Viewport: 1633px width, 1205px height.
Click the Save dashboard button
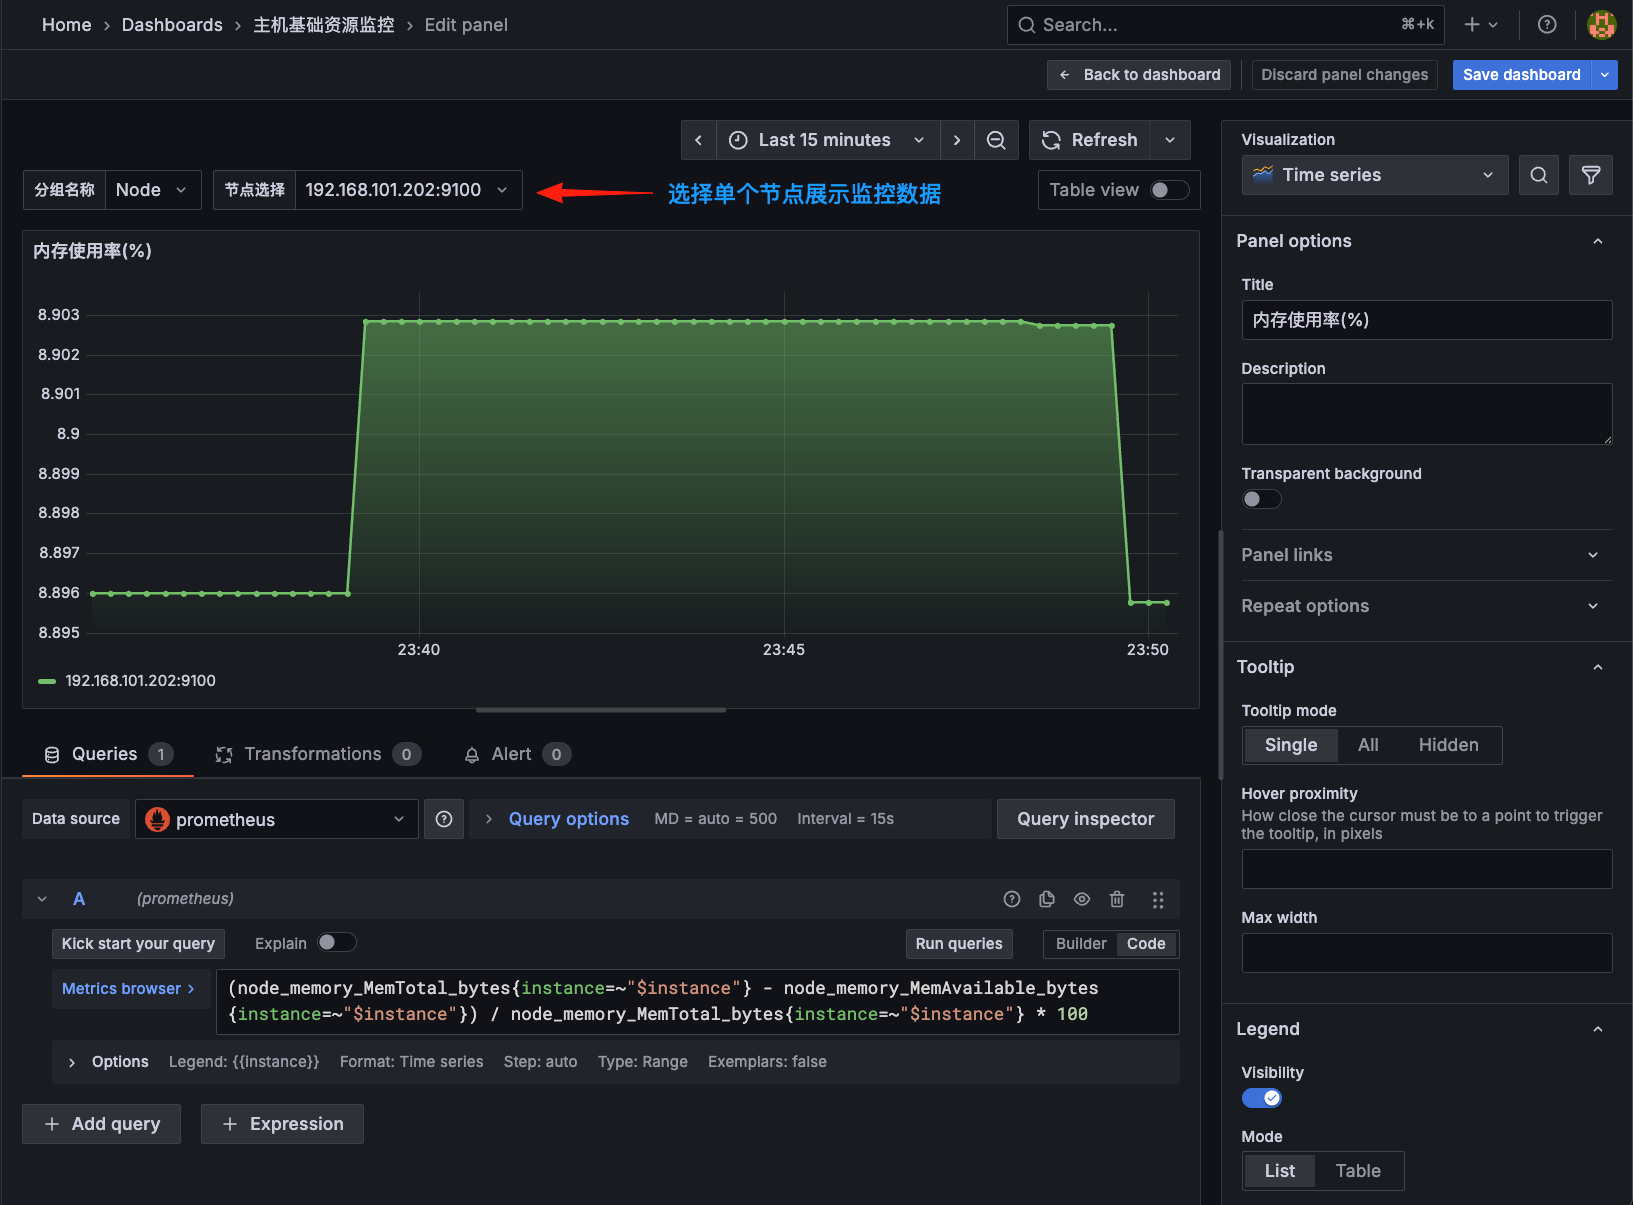(x=1521, y=74)
